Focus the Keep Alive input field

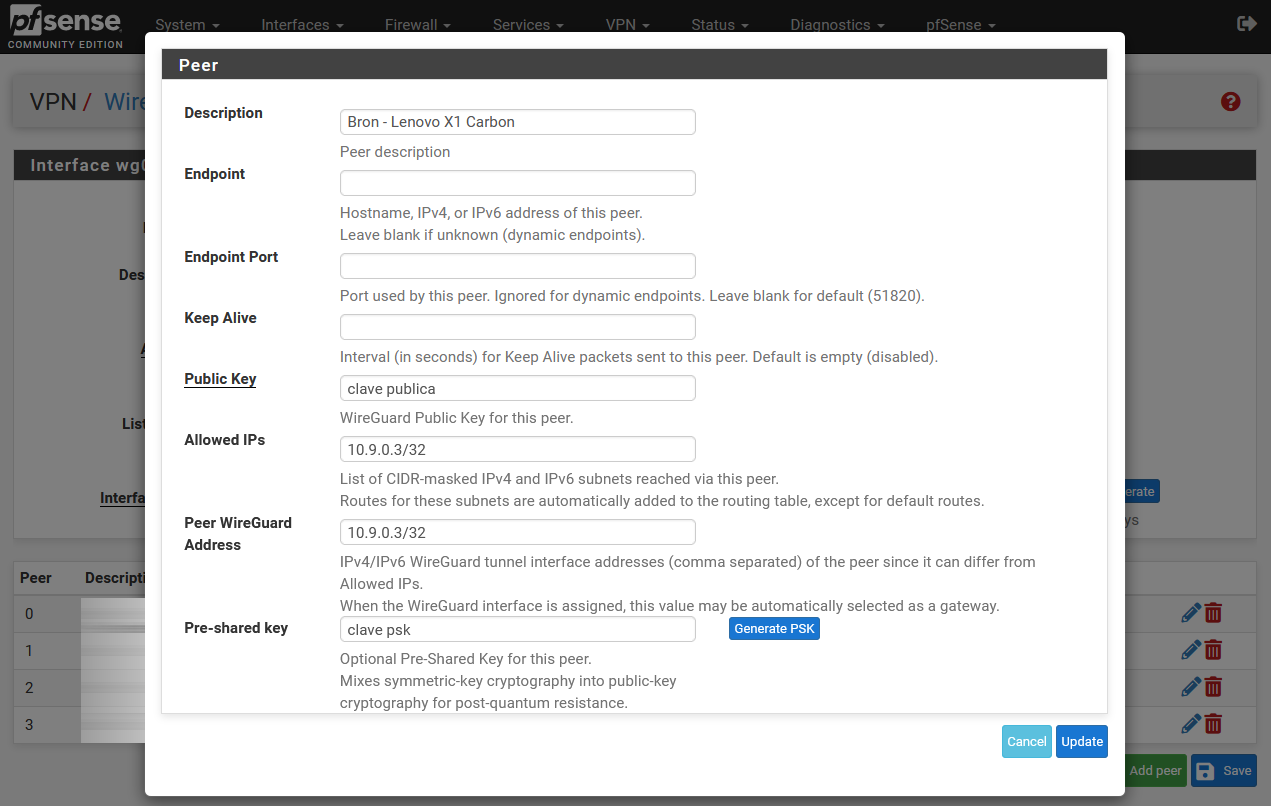tap(517, 327)
